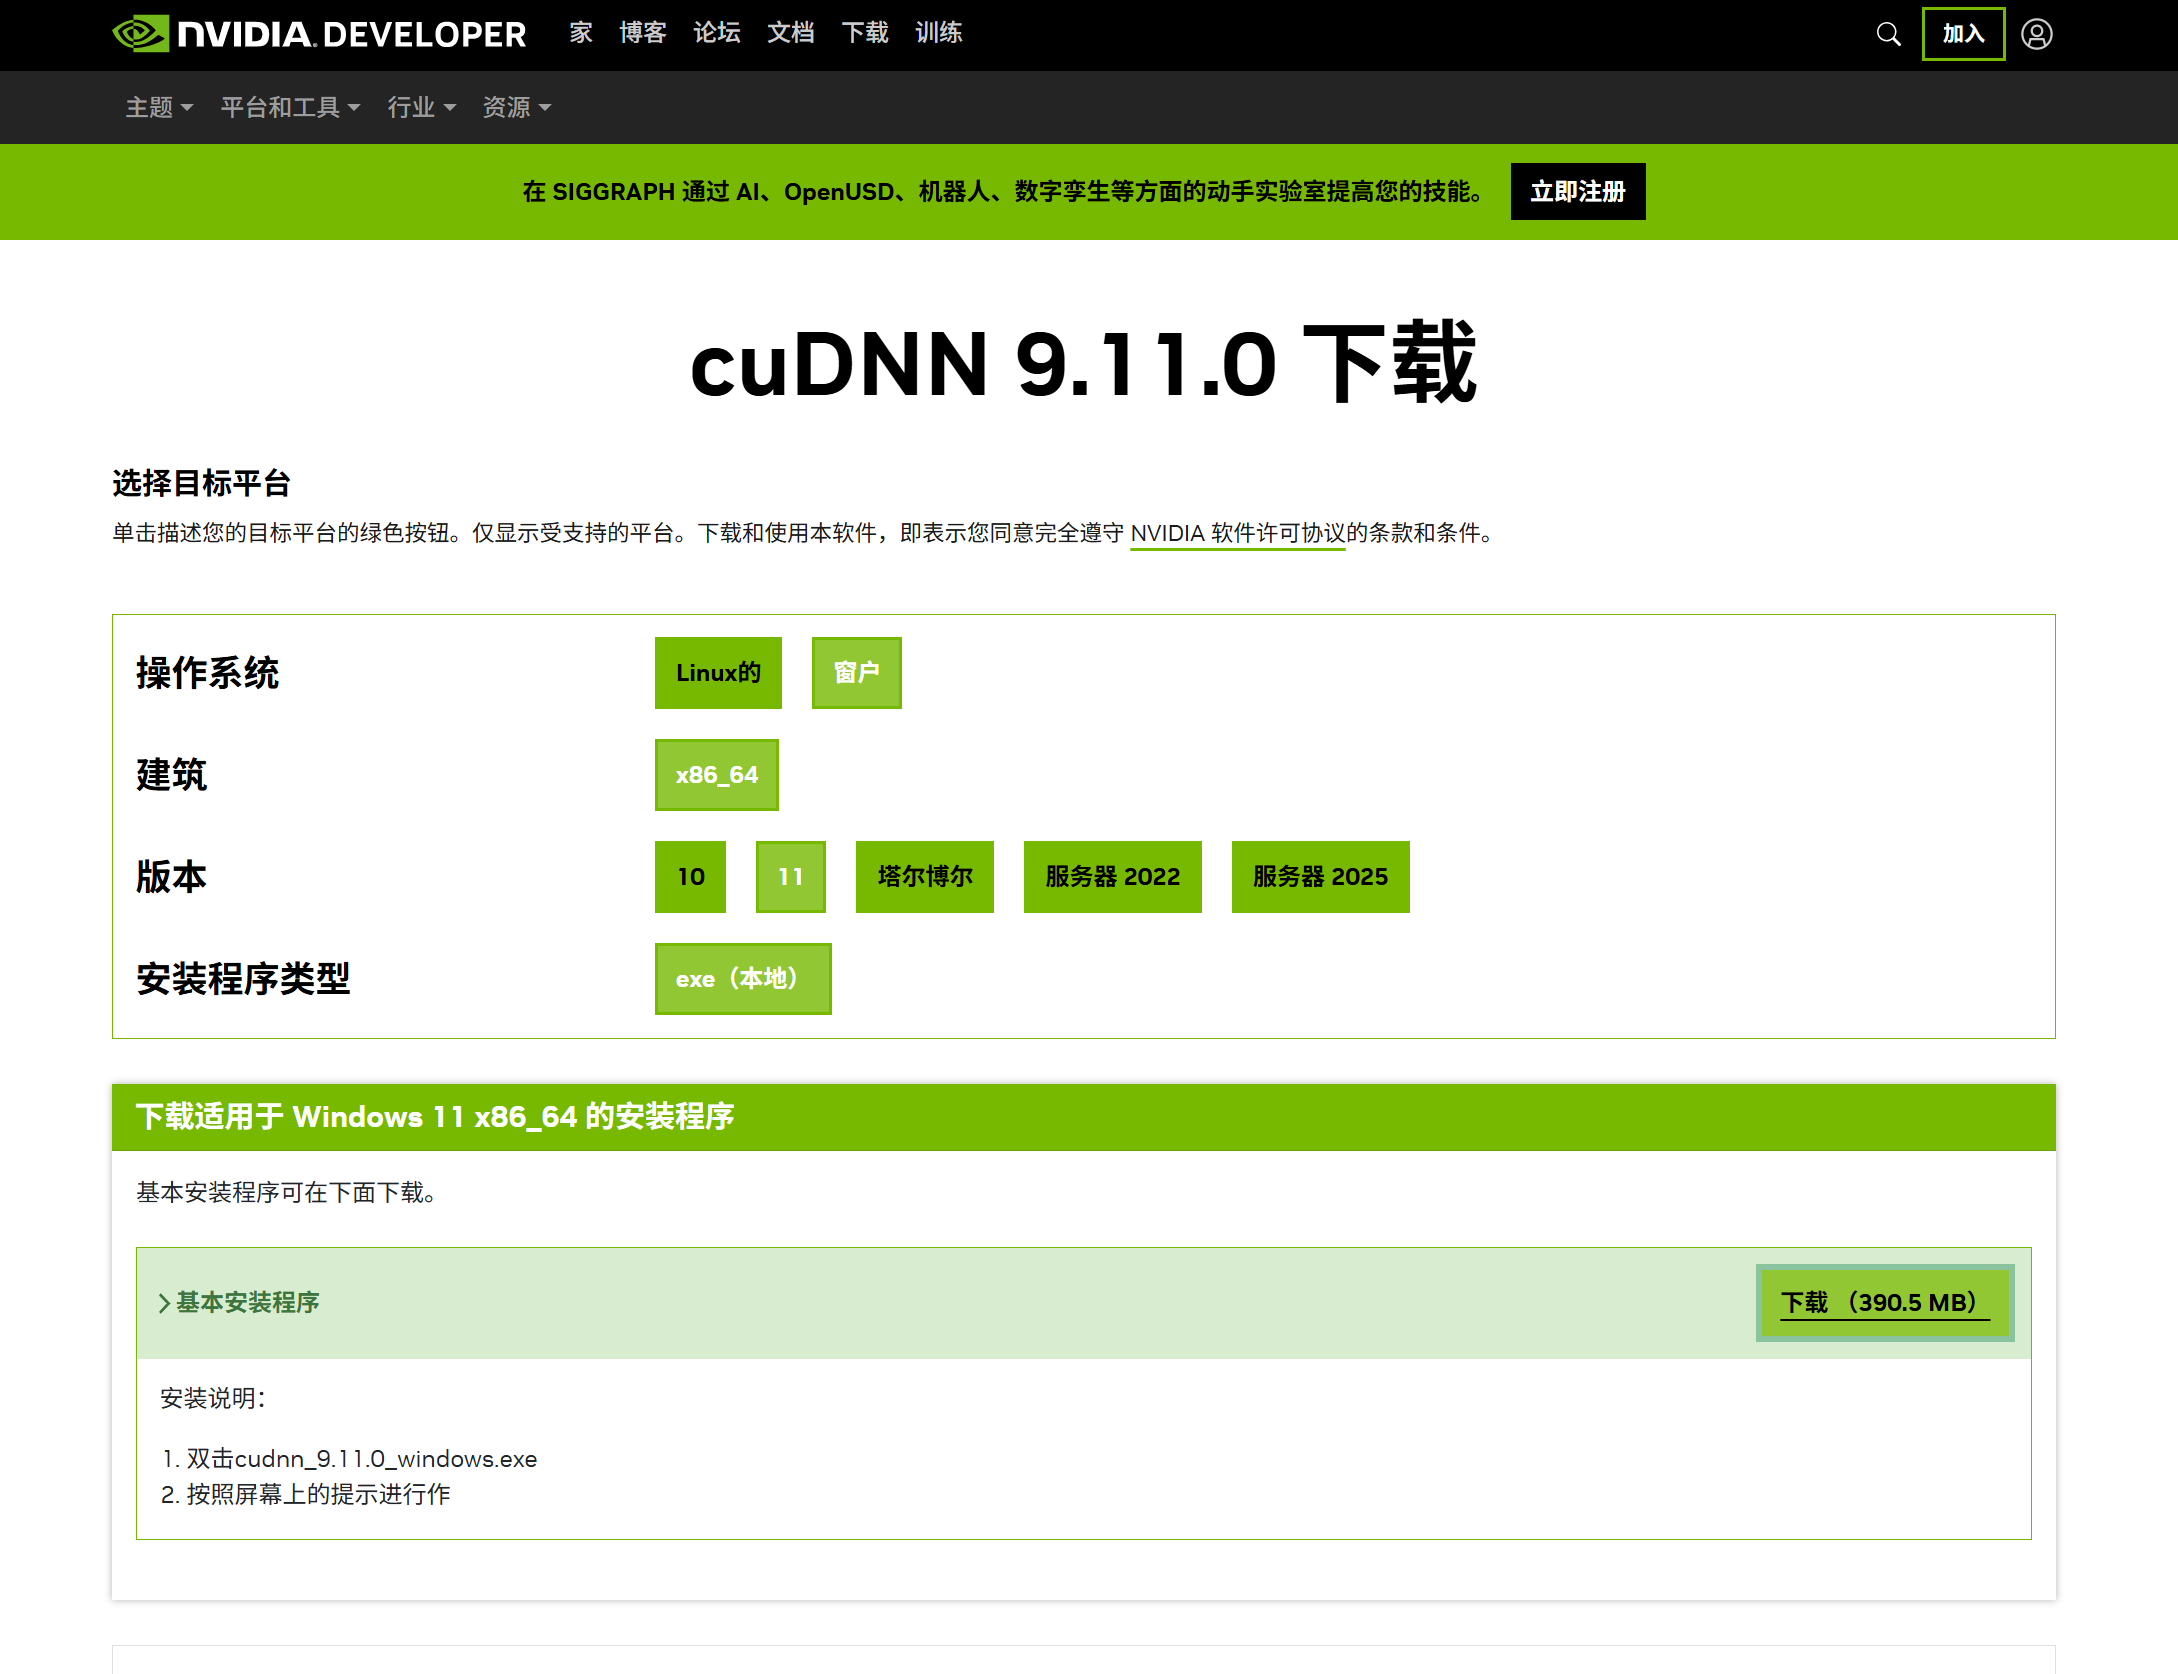The image size is (2178, 1674).
Task: Select 服务器 2025 version
Action: (1320, 877)
